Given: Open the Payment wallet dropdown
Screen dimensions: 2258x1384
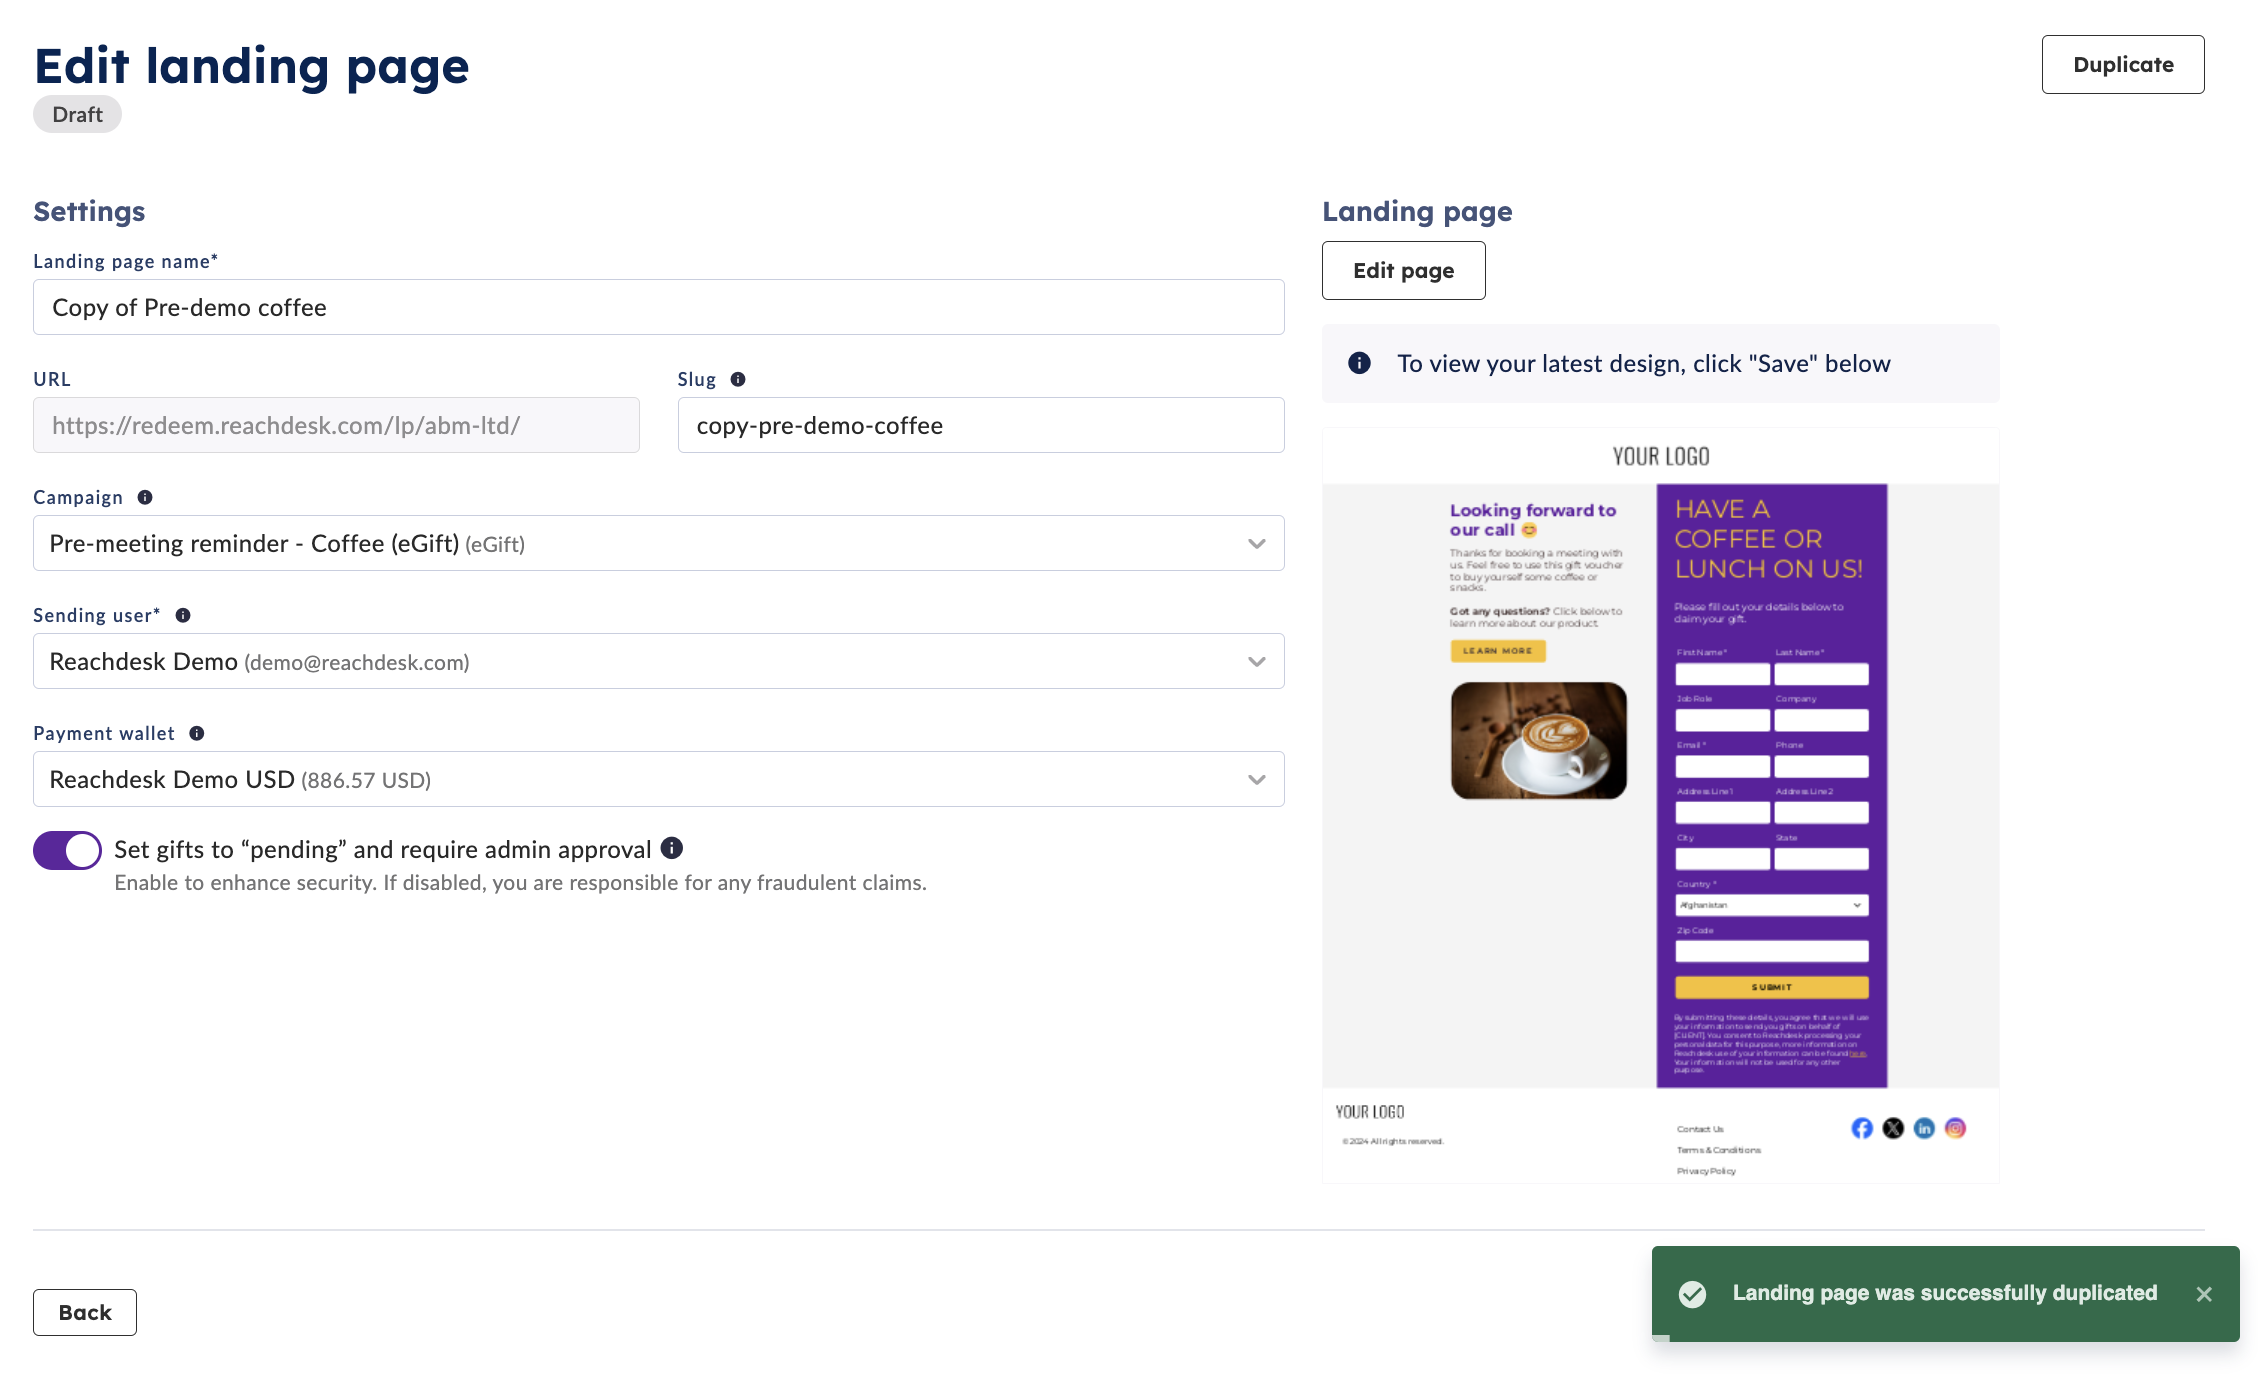Looking at the screenshot, I should point(658,779).
